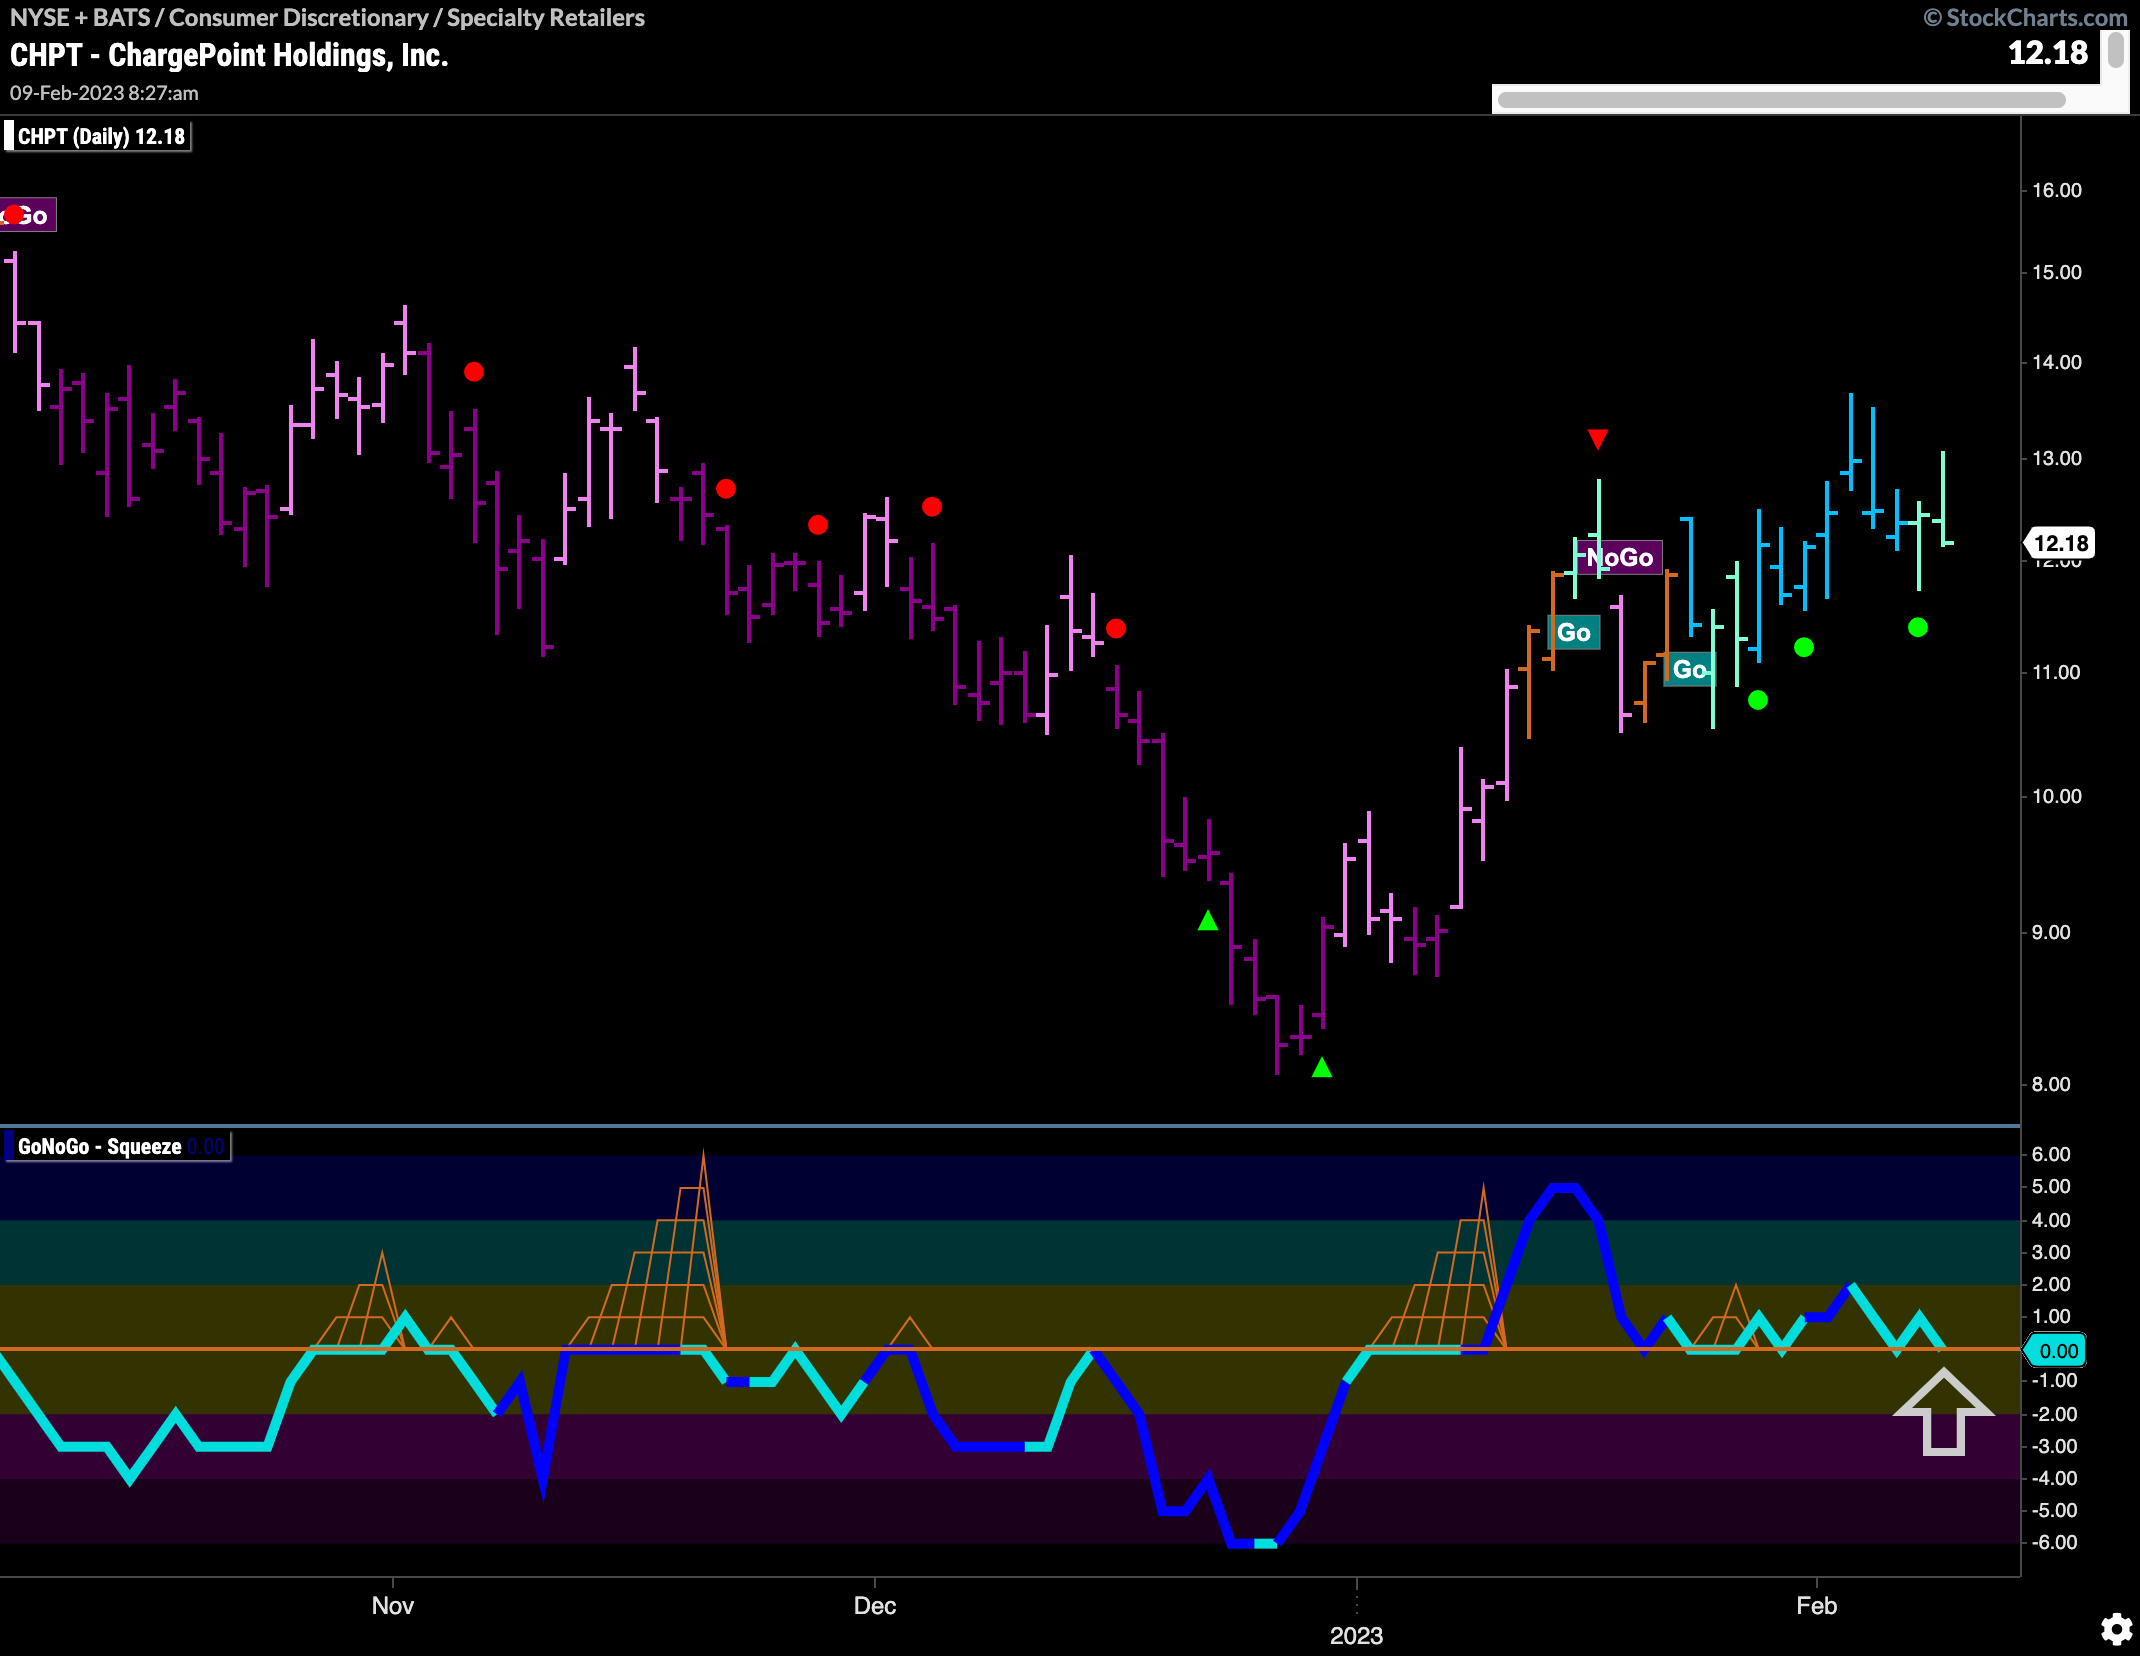Click the Go tag near 11.50

[x=1574, y=632]
